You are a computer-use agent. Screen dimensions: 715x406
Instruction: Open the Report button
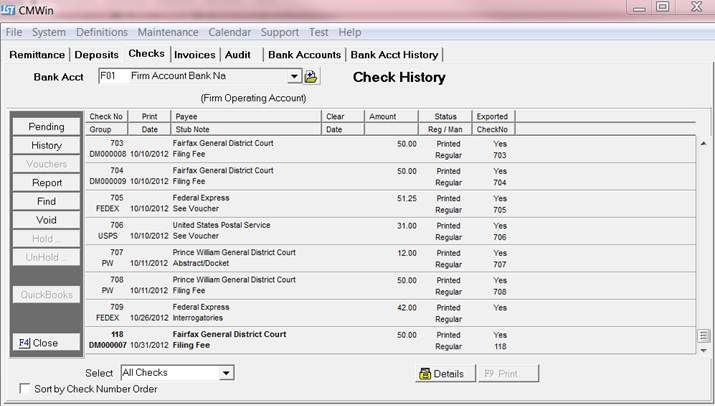click(47, 183)
